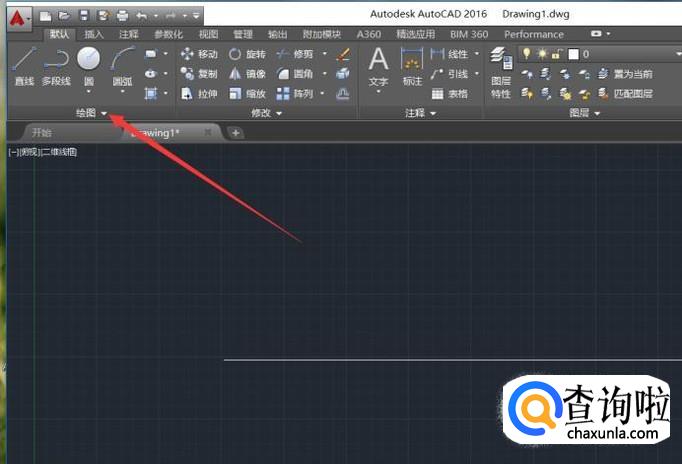Click the New drawing icon
The image size is (682, 464).
(45, 17)
